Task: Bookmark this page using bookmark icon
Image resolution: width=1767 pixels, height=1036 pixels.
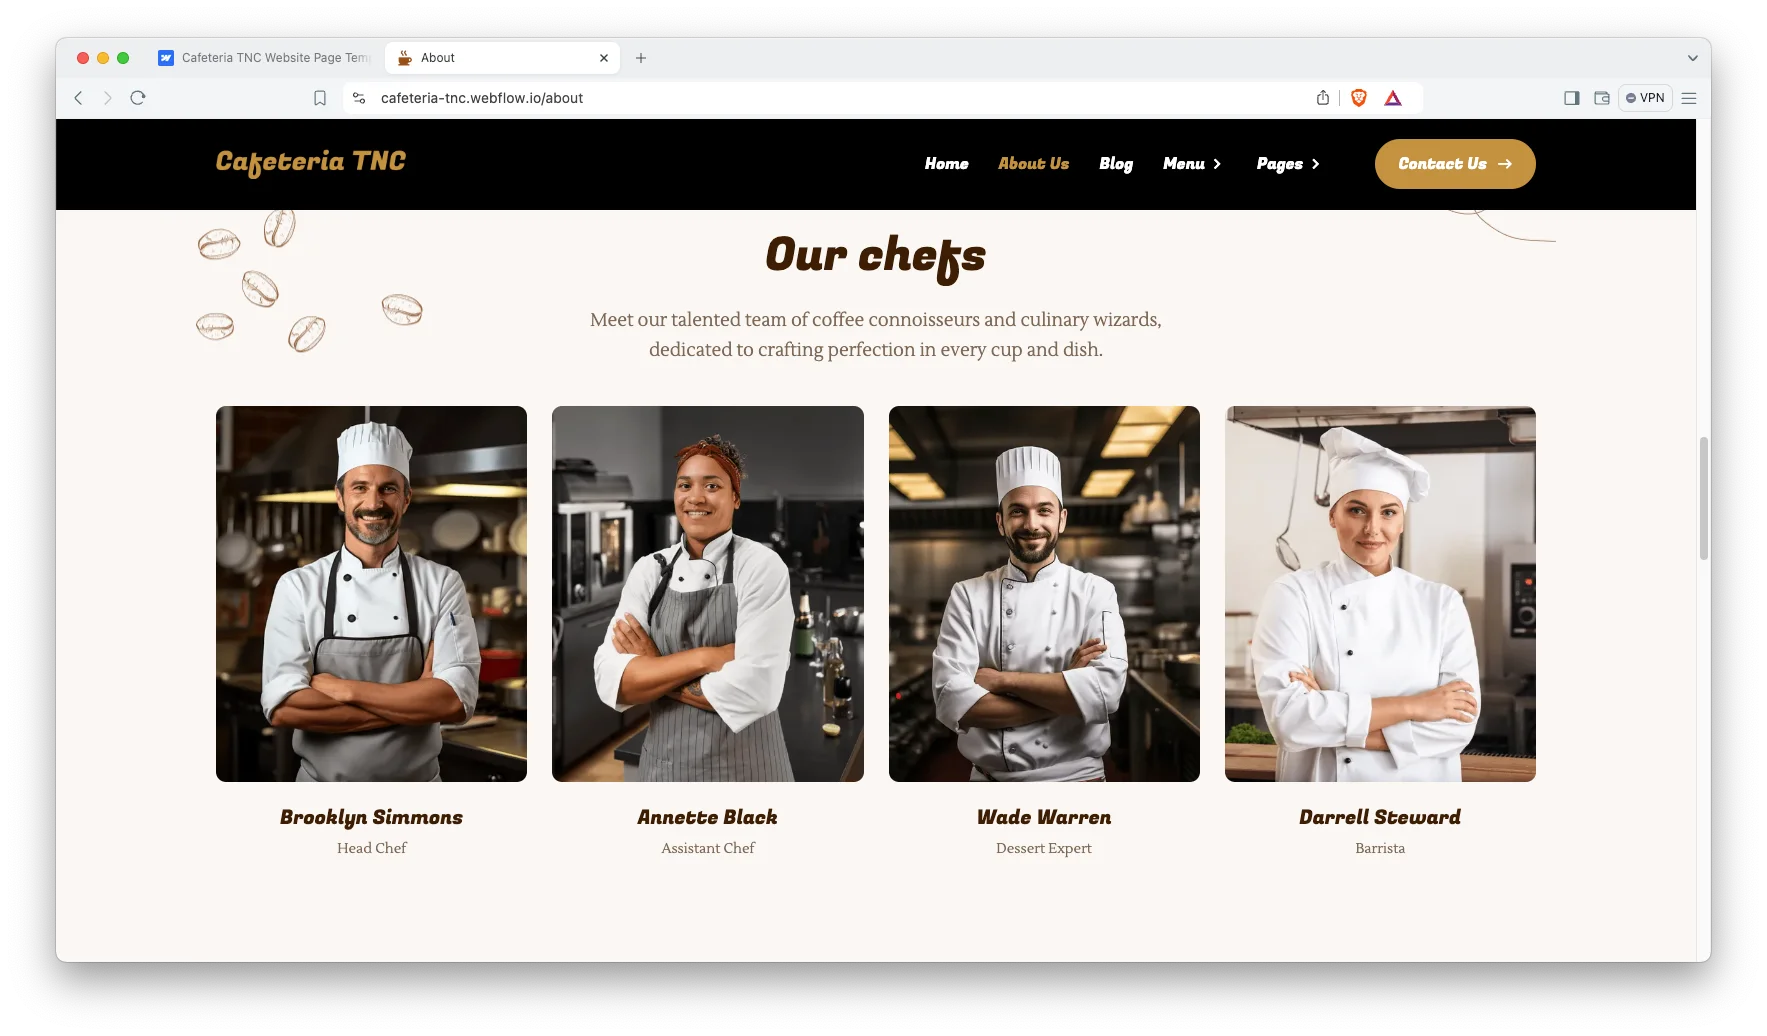Action: pyautogui.click(x=320, y=98)
